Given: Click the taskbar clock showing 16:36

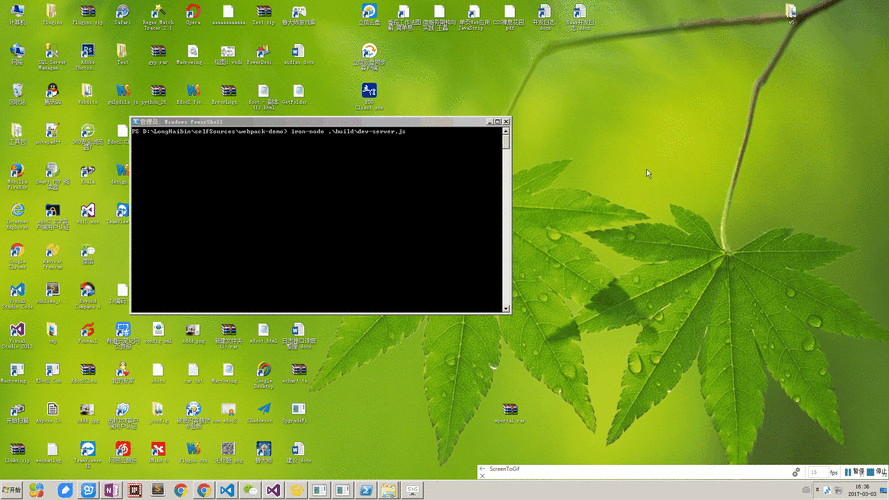Looking at the screenshot, I should pyautogui.click(x=858, y=490).
